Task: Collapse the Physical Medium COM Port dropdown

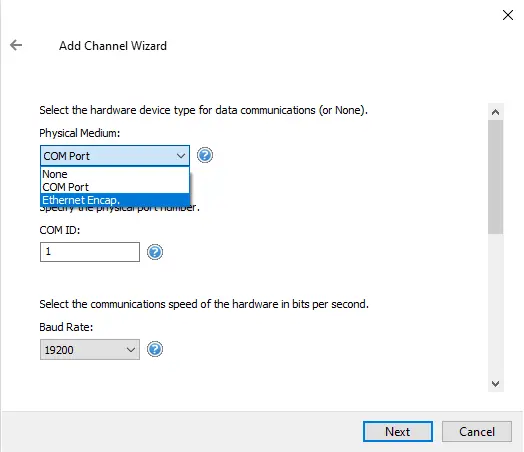Action: [115, 156]
